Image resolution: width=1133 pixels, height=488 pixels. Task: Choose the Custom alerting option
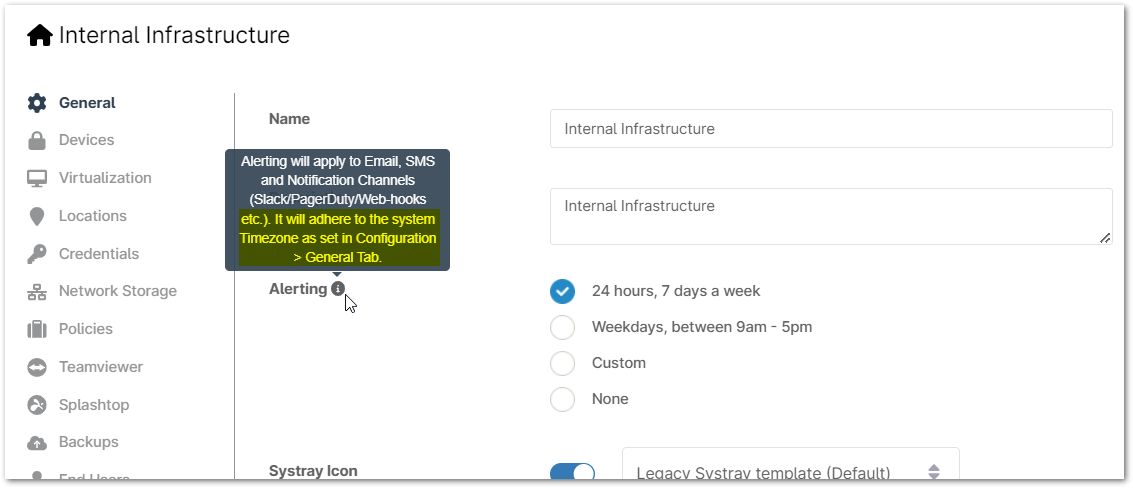563,363
